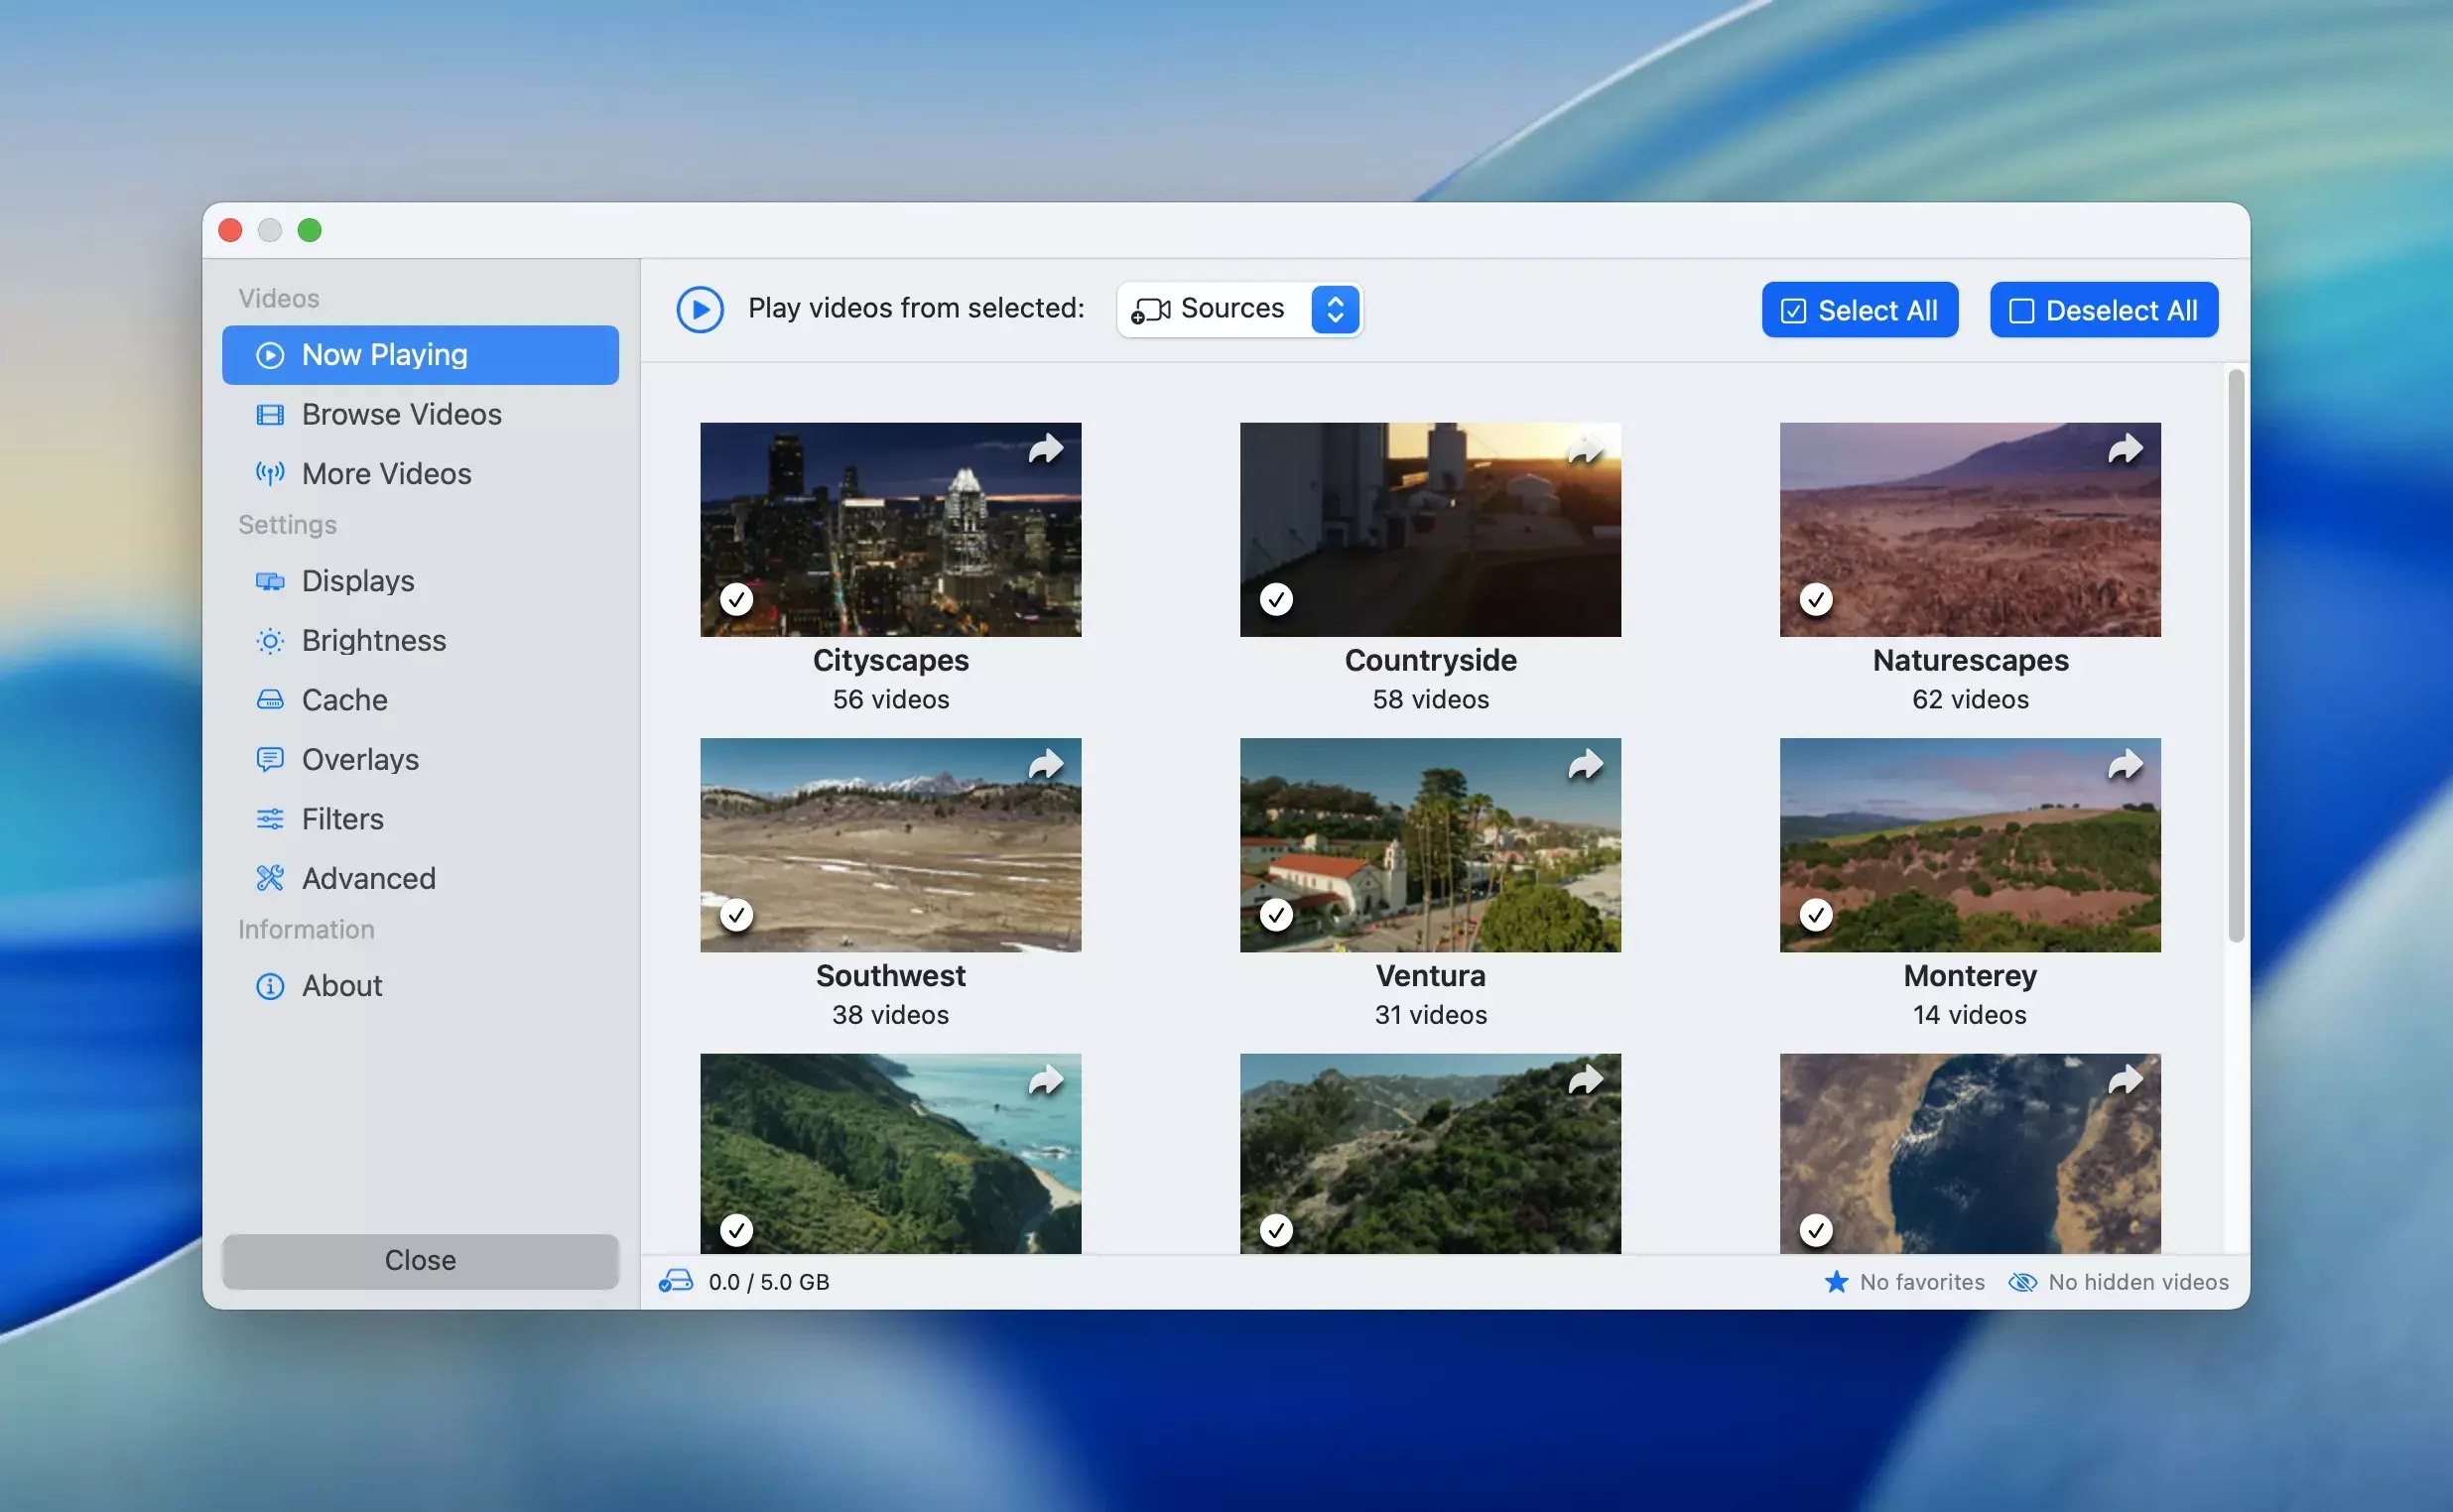
Task: Uncheck the Cityscapes checkmark
Action: (x=737, y=599)
